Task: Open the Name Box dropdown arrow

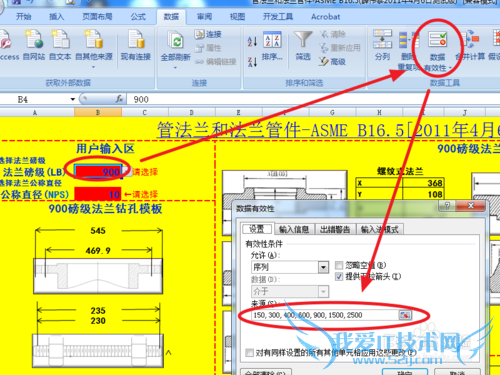Action: click(72, 99)
